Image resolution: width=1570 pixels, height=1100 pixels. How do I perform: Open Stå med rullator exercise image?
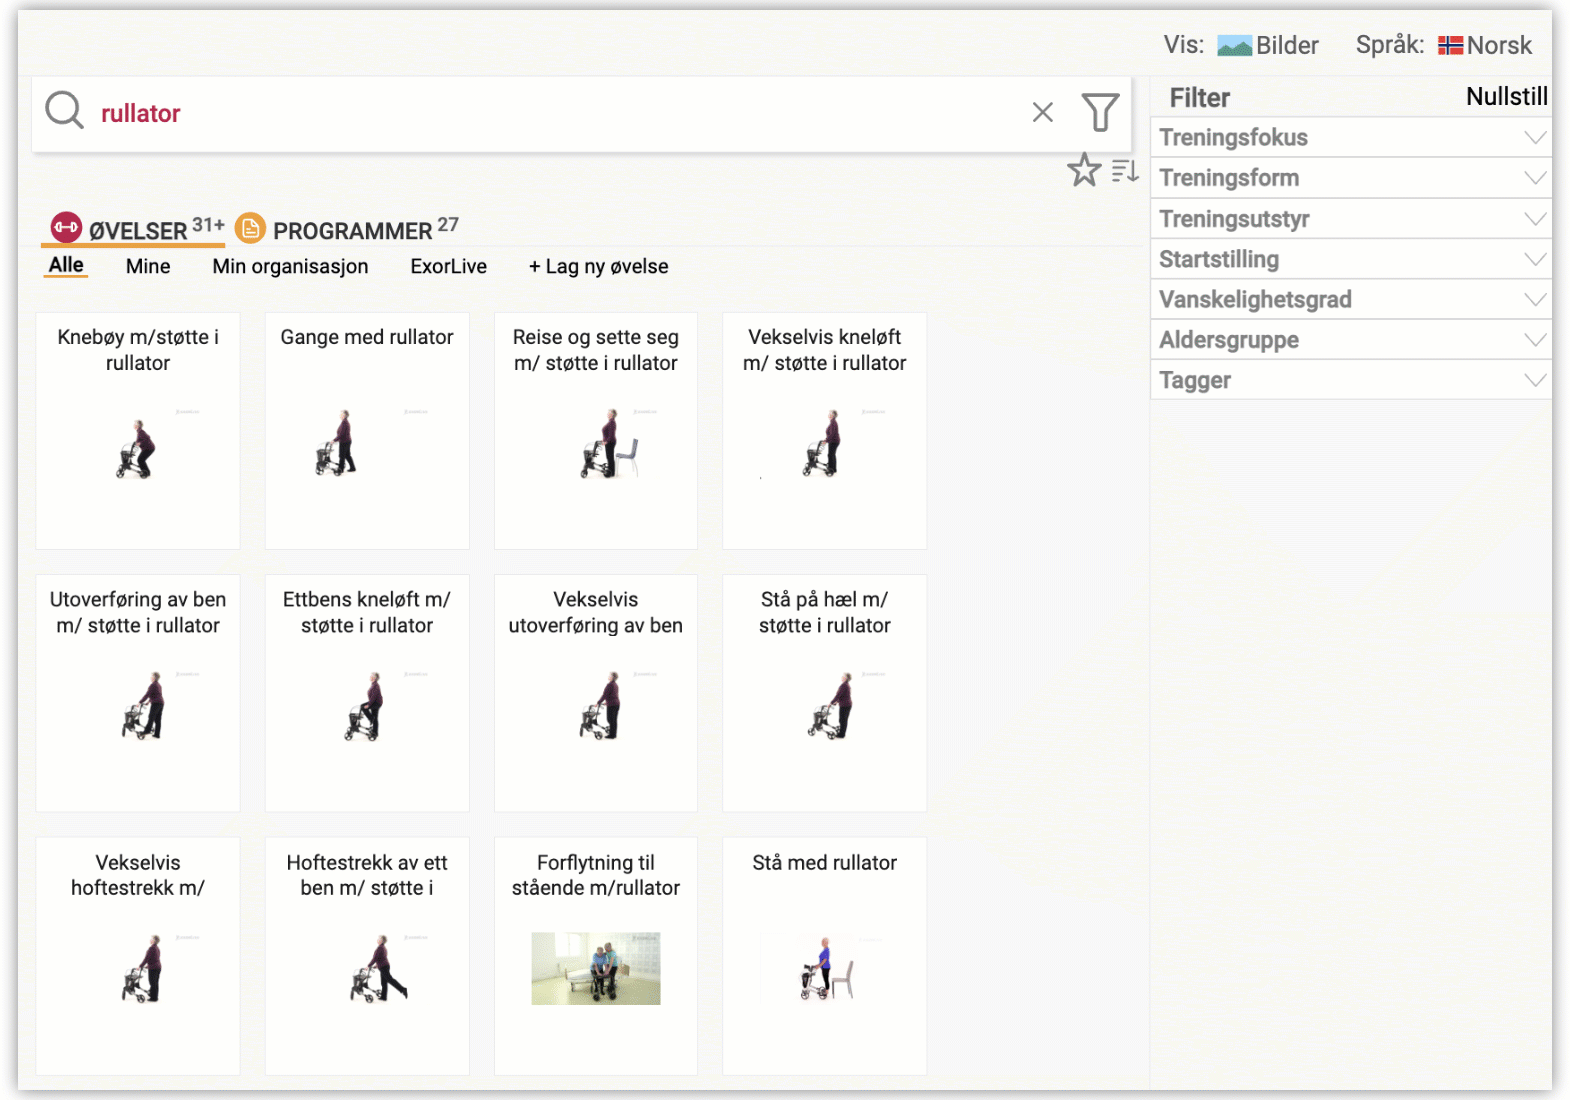coord(826,968)
